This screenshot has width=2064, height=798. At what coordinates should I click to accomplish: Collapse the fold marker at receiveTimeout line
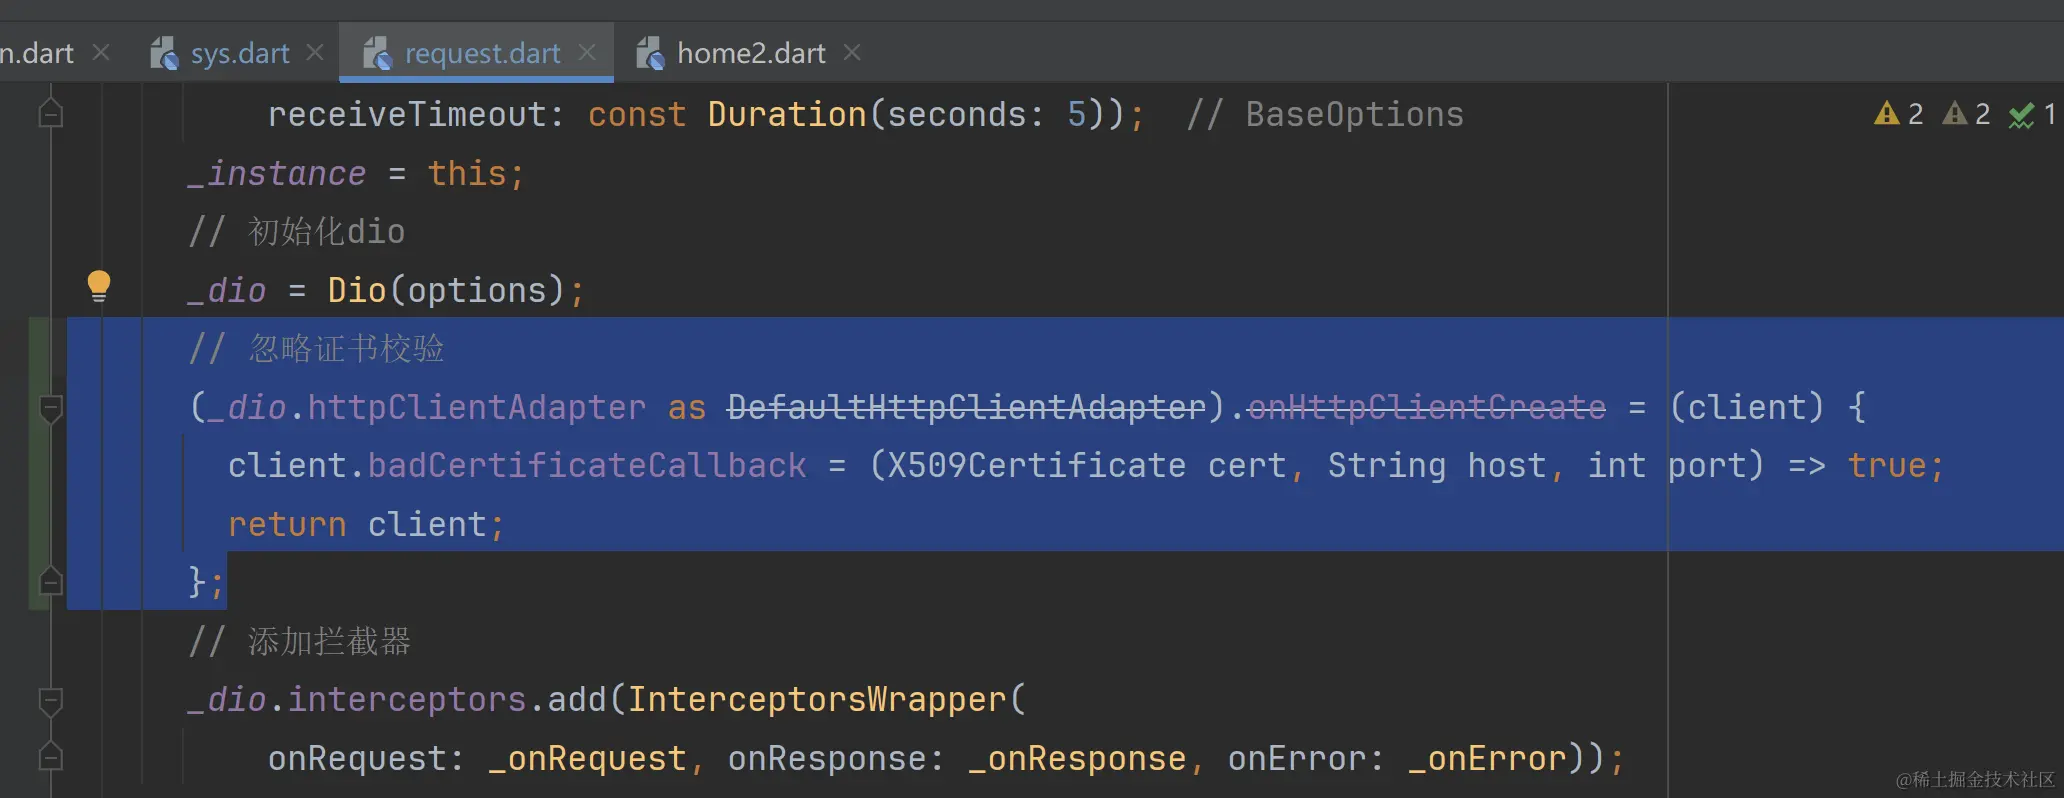(50, 114)
